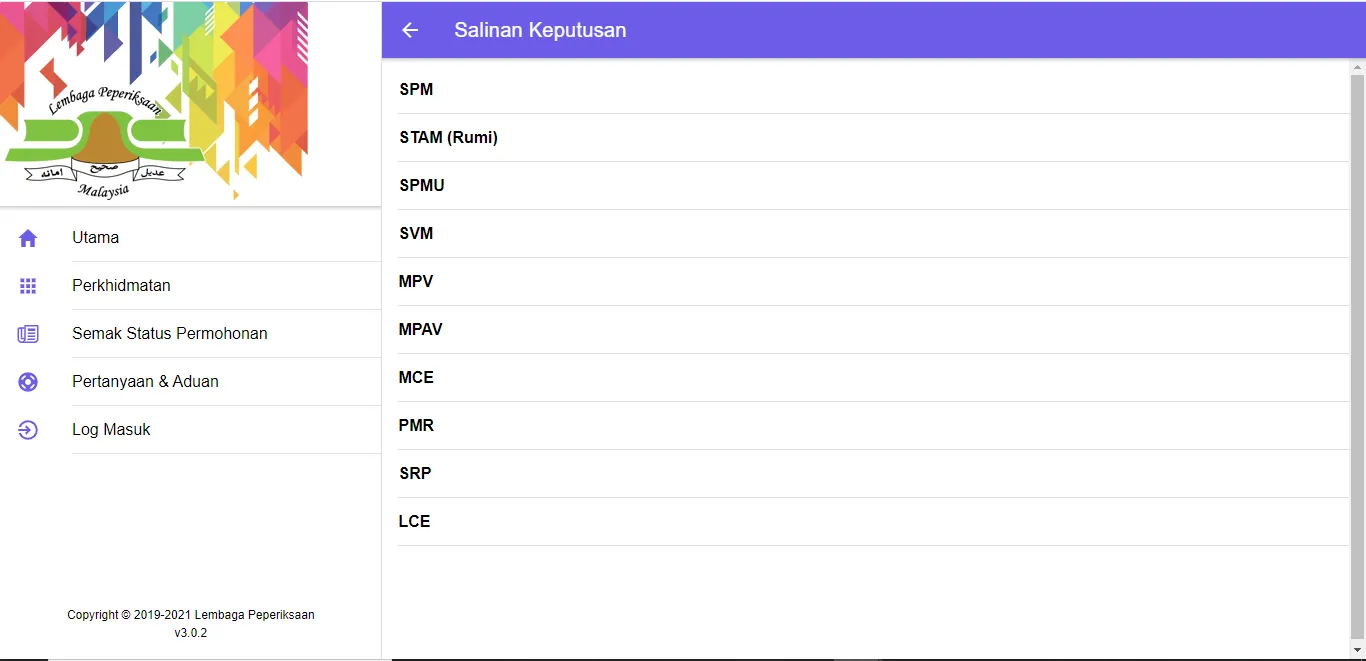This screenshot has width=1366, height=661.
Task: Open Pertanyaan & Aduan
Action: coord(191,382)
